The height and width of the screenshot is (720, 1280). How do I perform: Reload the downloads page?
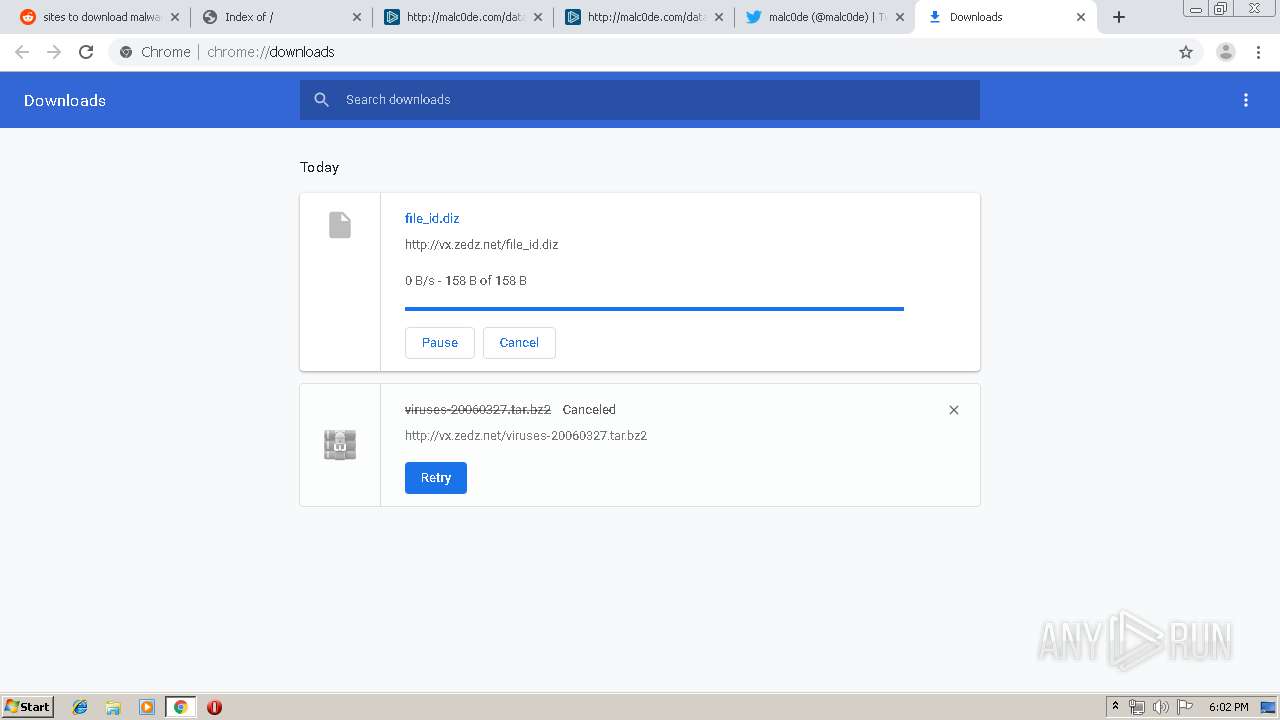point(86,52)
